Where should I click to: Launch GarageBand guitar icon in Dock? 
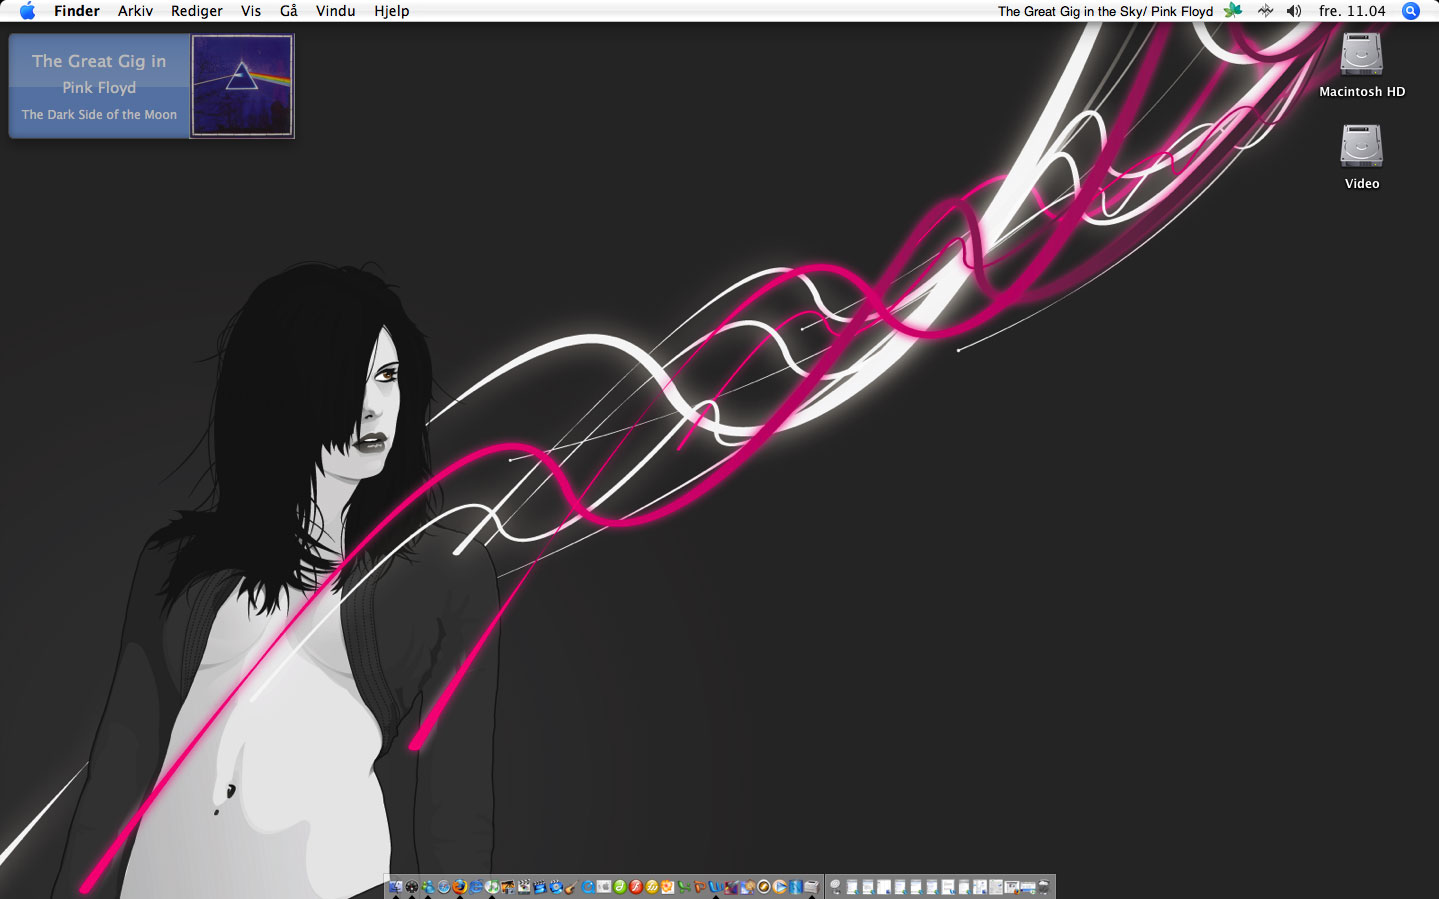(x=571, y=886)
